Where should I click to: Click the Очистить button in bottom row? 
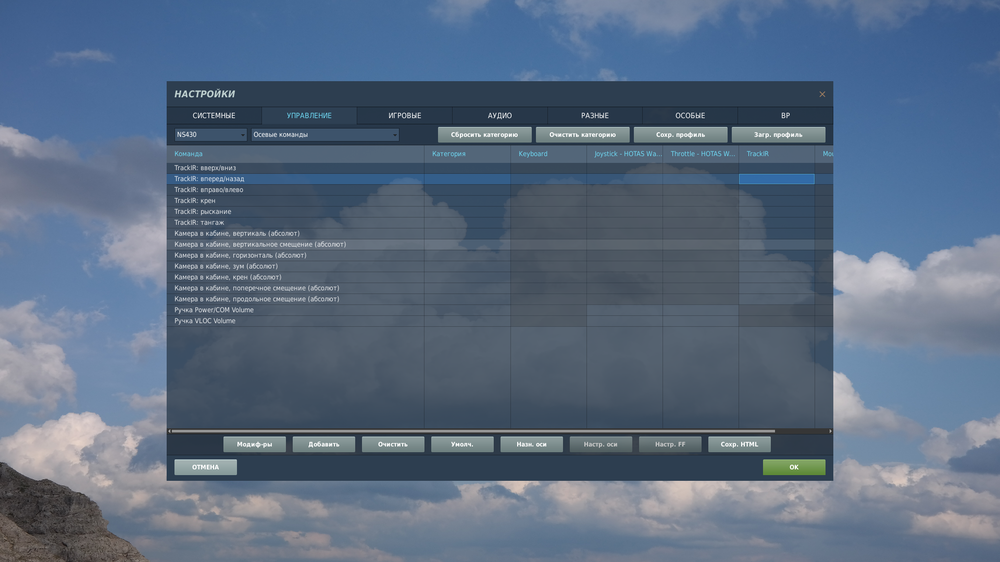pos(393,444)
